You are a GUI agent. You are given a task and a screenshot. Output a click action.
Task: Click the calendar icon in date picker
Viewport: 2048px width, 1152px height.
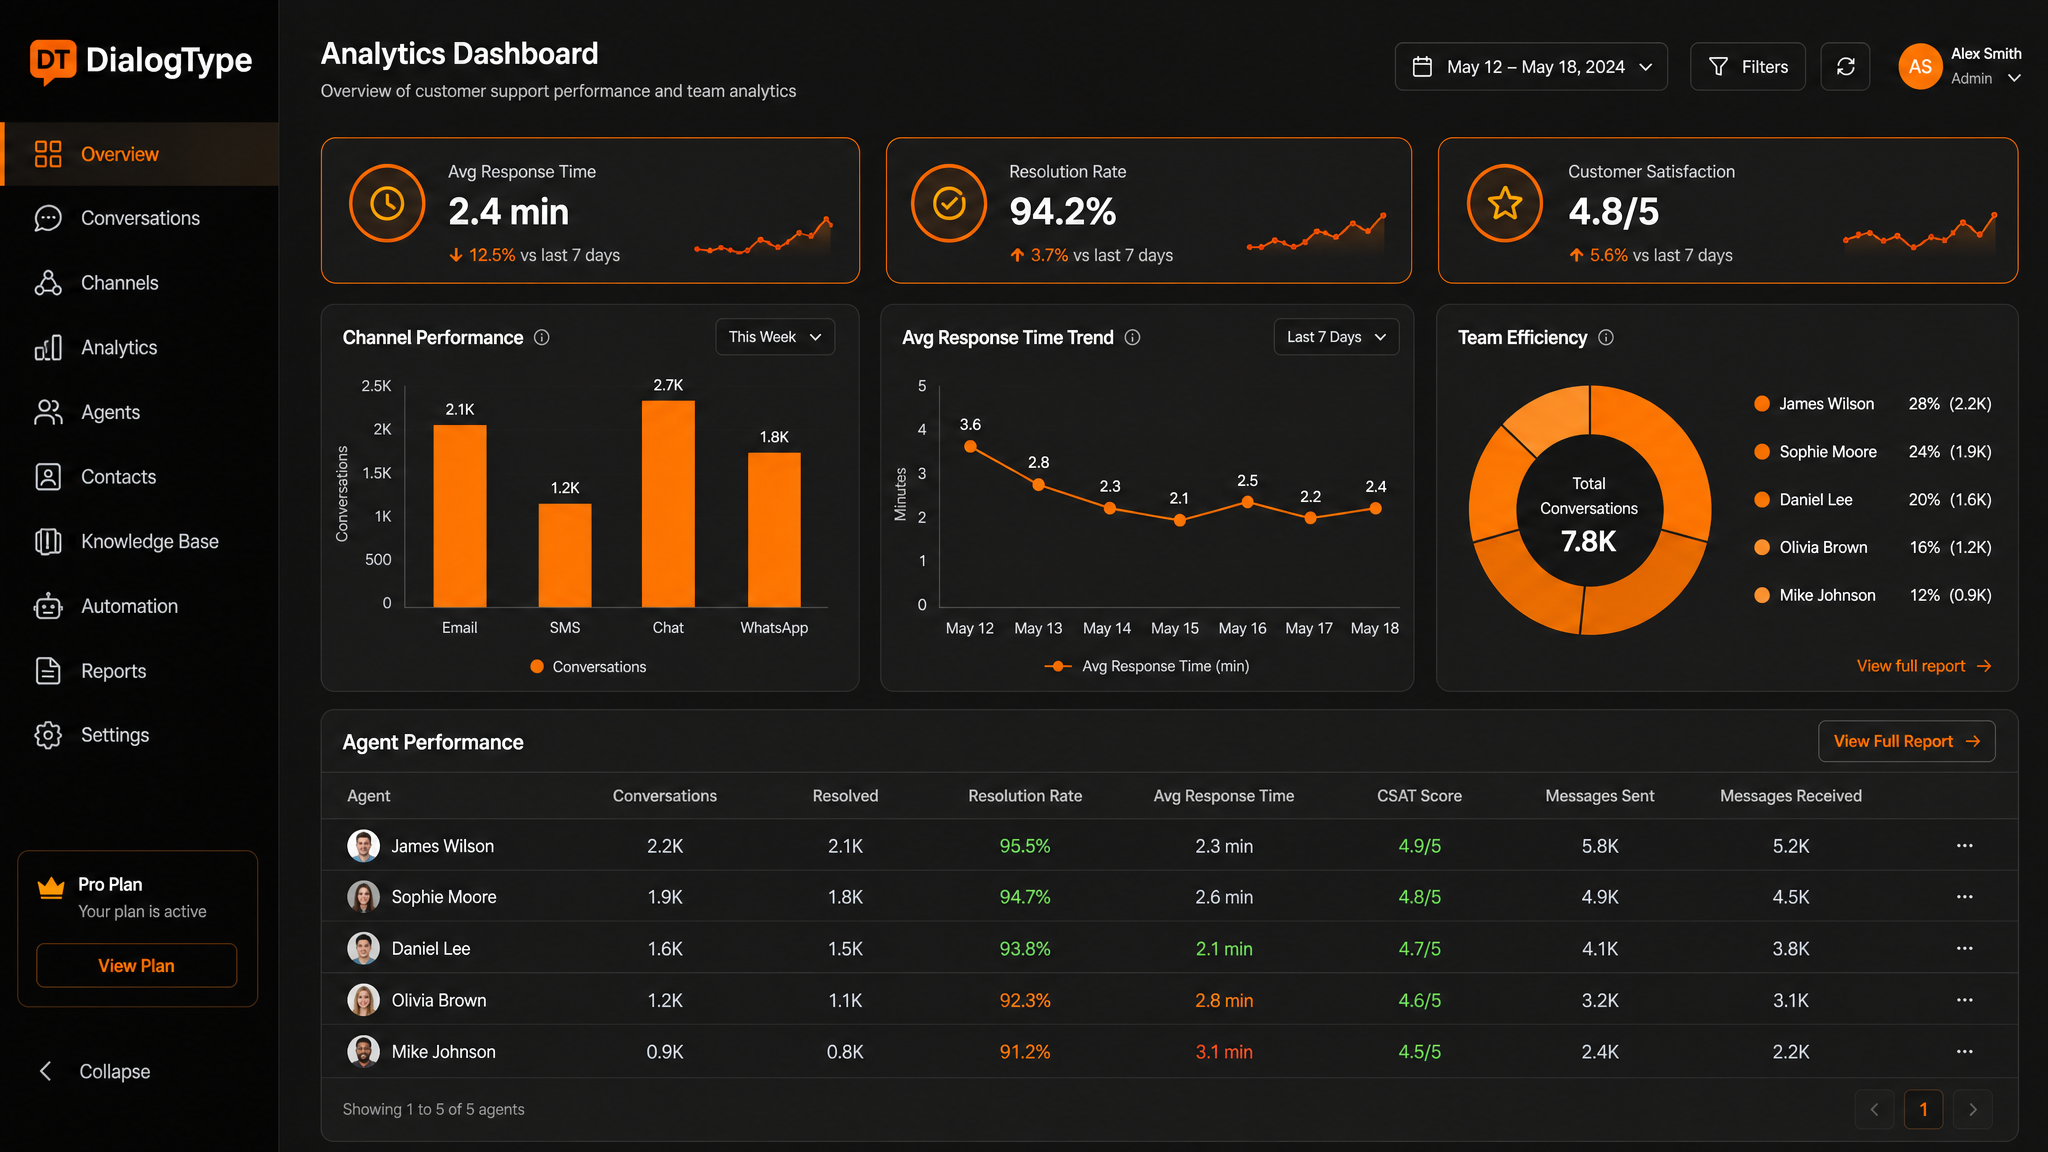pos(1422,67)
